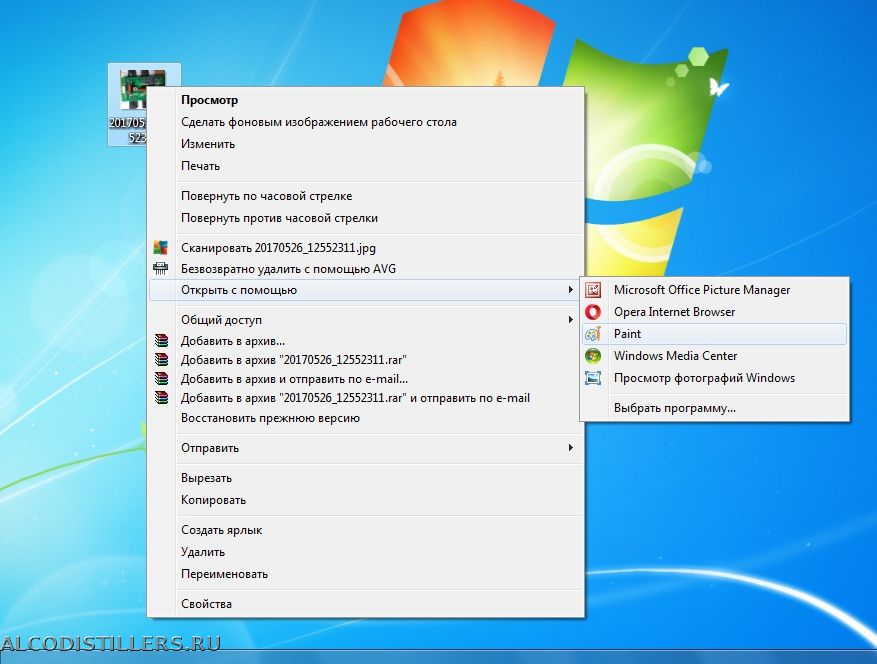The image size is (877, 664).
Task: Expand the 'Открыть с помощью' submenu arrow
Action: pyautogui.click(x=571, y=290)
